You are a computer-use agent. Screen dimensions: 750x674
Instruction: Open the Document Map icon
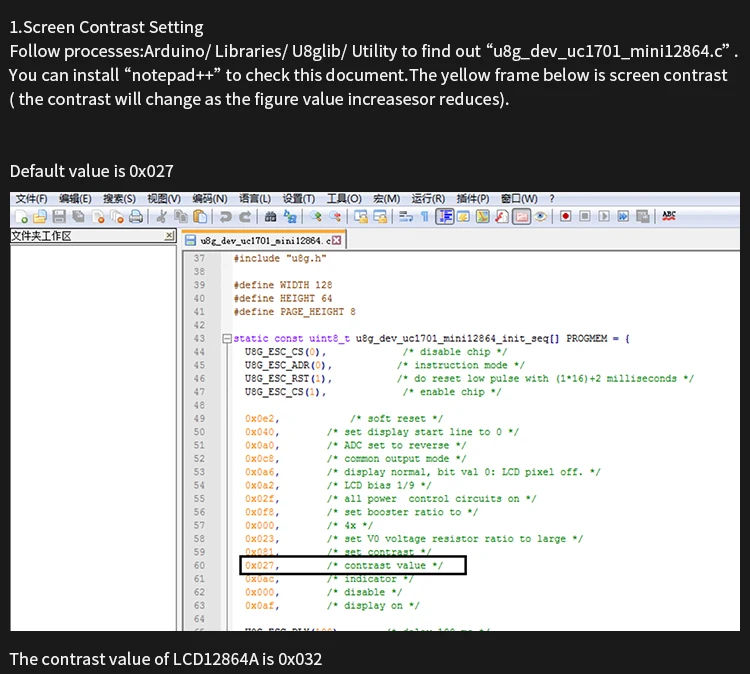click(x=483, y=217)
